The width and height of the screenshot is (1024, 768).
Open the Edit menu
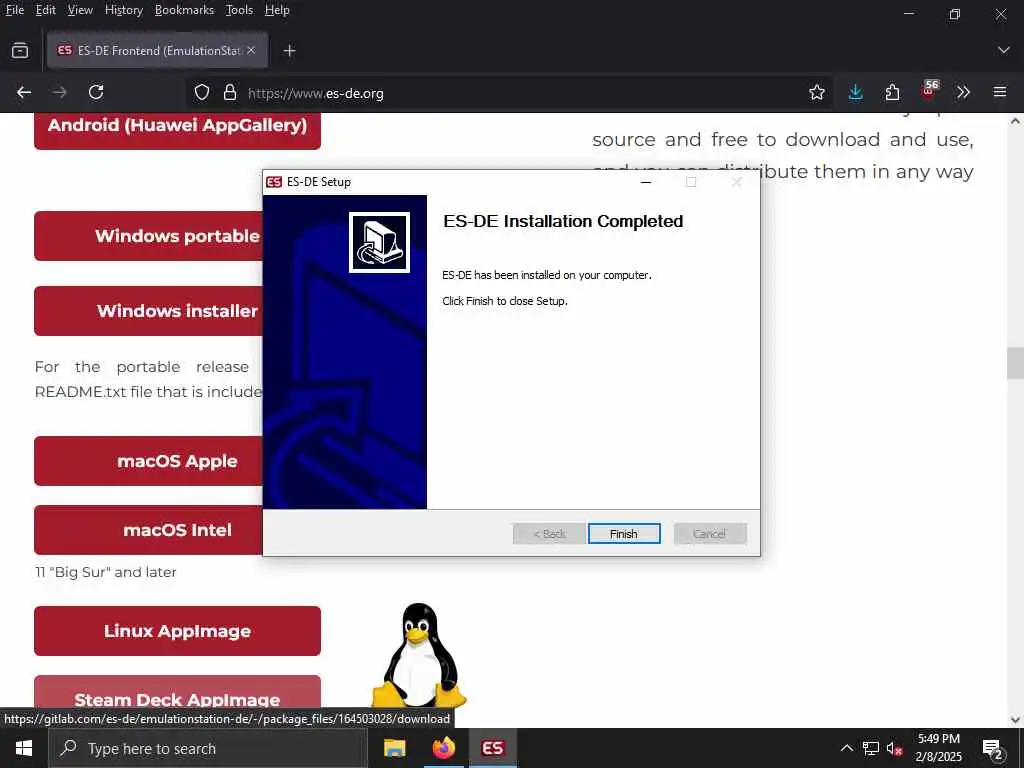[45, 10]
